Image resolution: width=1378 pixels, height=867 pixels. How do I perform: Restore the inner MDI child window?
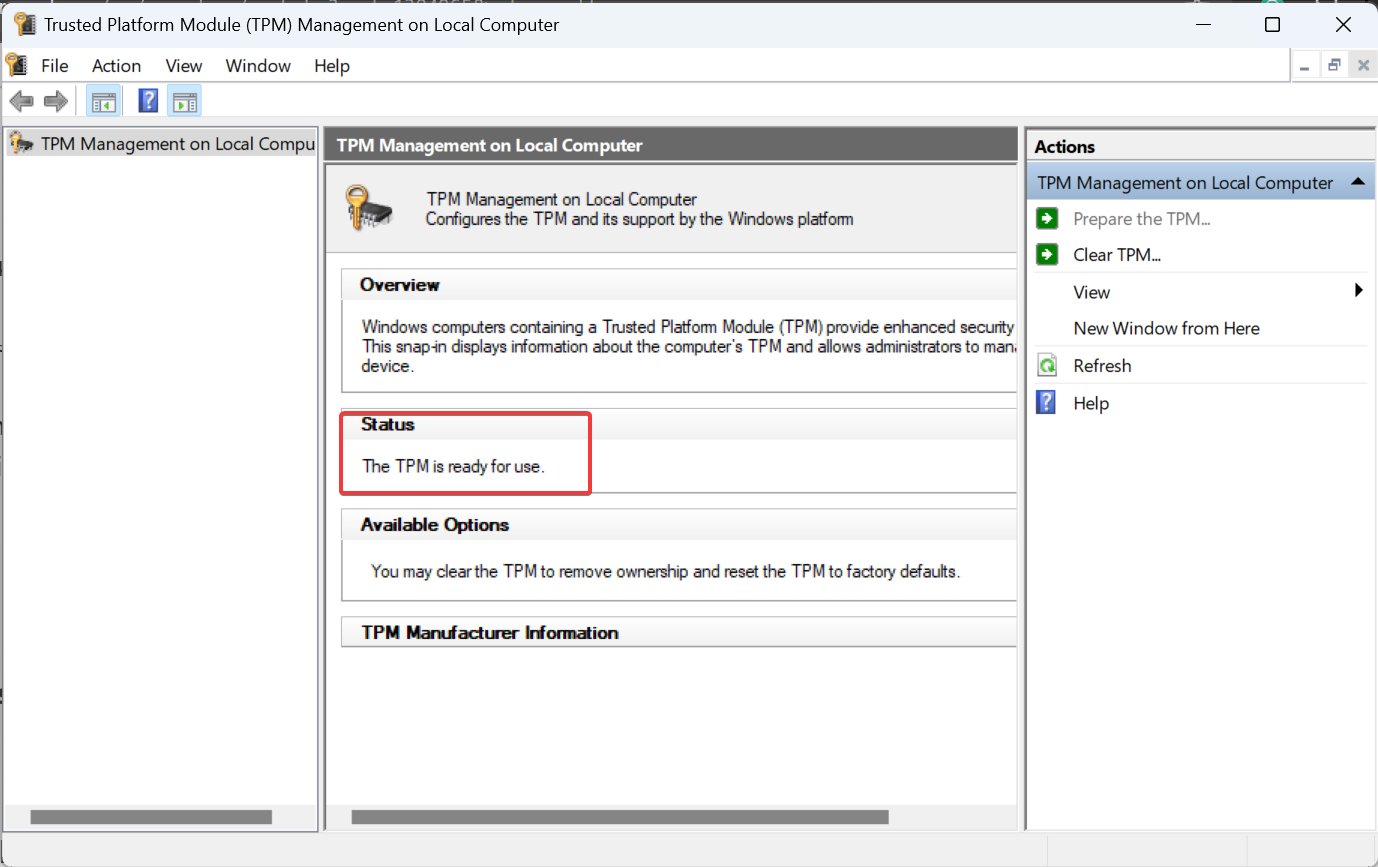(x=1334, y=66)
